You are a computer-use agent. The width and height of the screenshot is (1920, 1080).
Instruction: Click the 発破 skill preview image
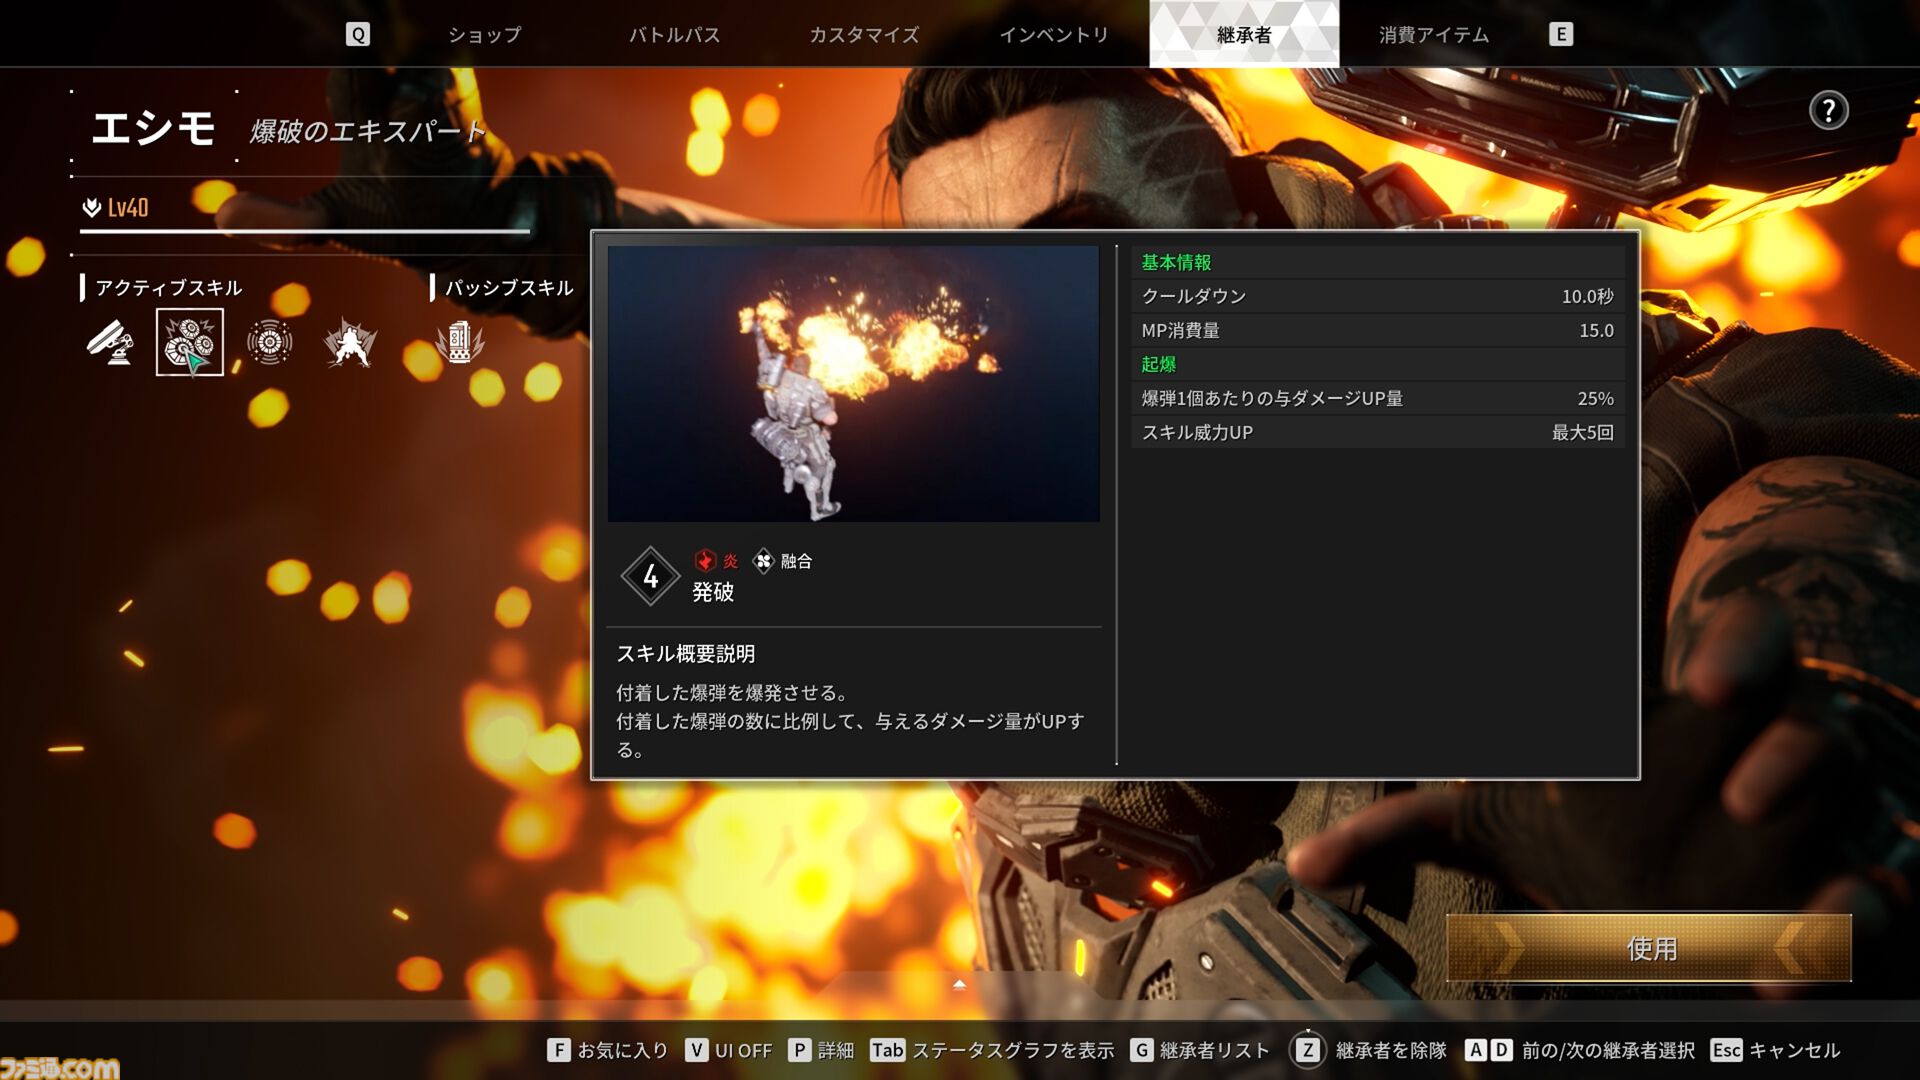click(x=853, y=384)
